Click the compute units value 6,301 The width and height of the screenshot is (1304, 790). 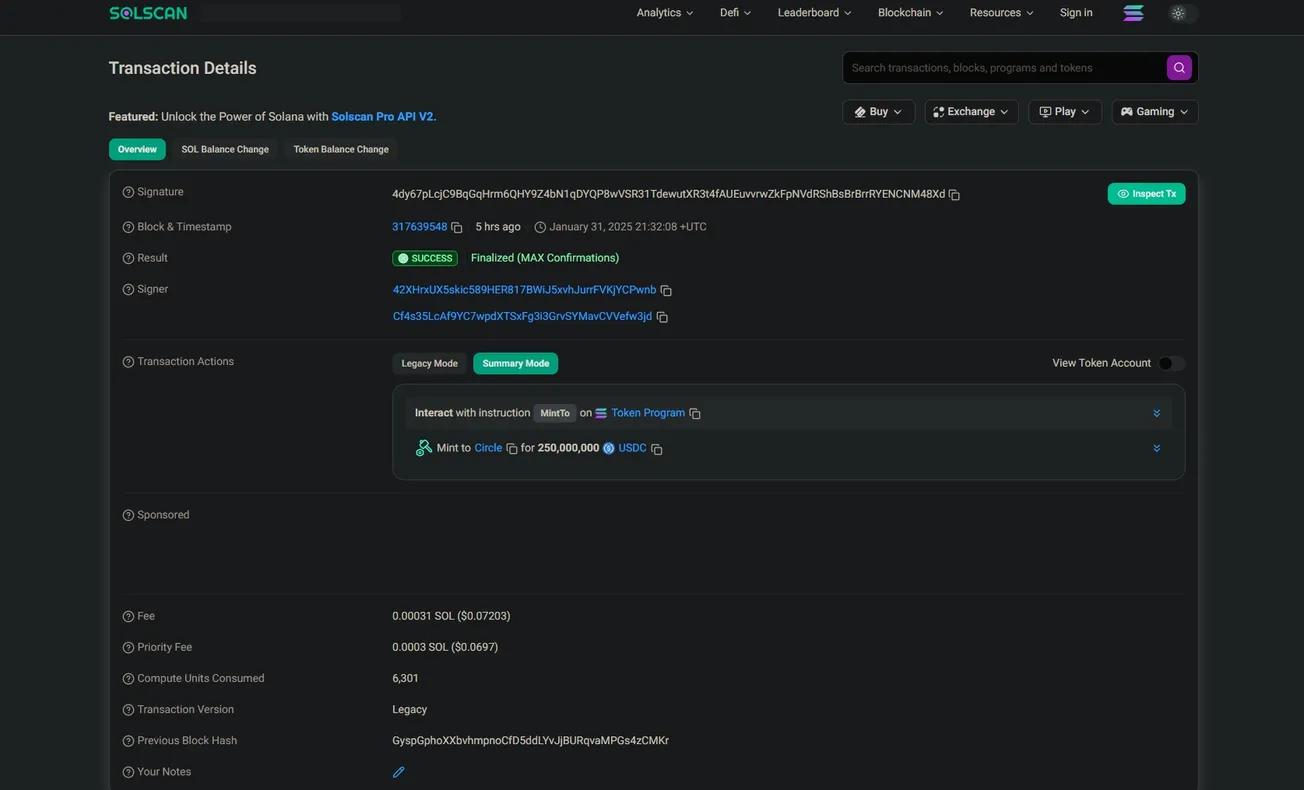405,678
